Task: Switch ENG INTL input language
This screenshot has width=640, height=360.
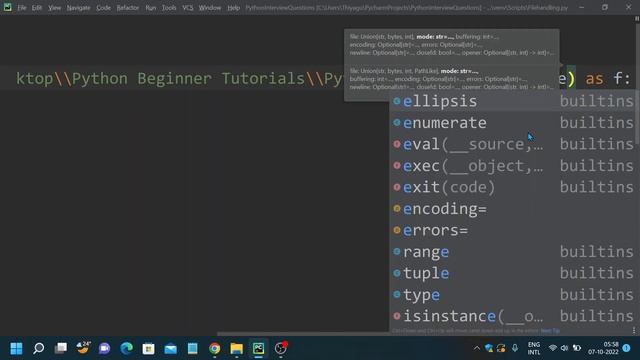Action: (x=534, y=349)
